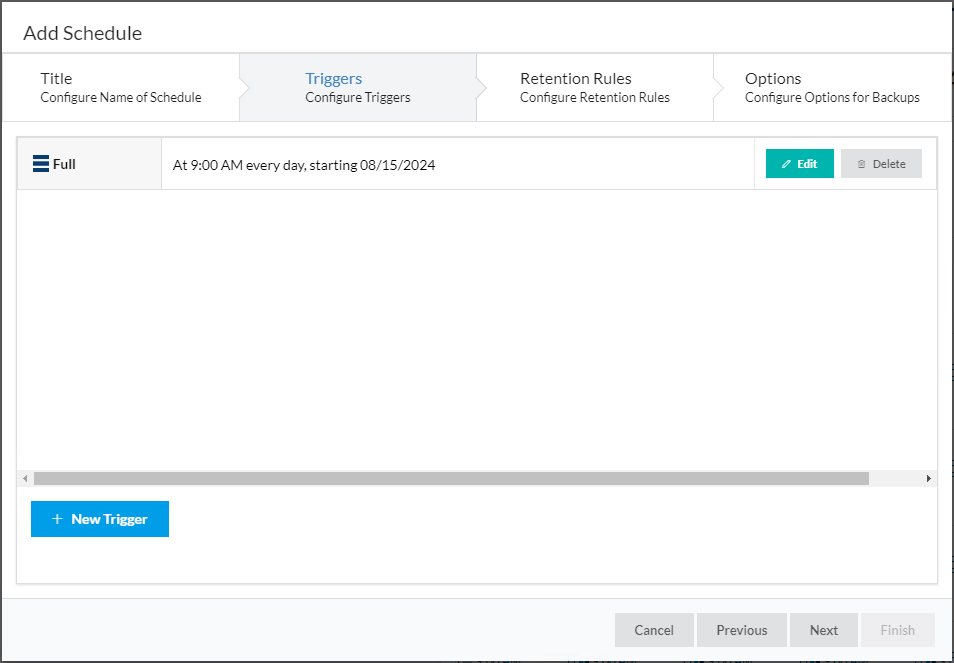Click the 'Full' trigger type label
The height and width of the screenshot is (663, 954).
[x=65, y=164]
